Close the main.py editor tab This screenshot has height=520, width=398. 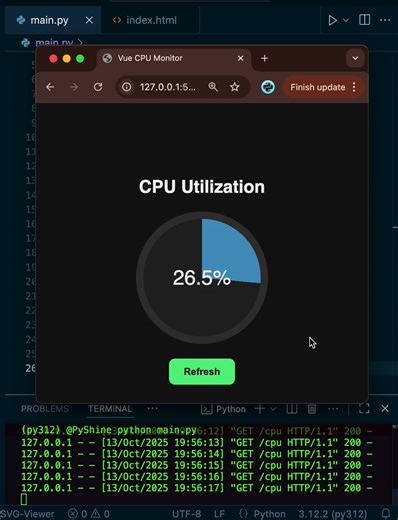coord(89,20)
